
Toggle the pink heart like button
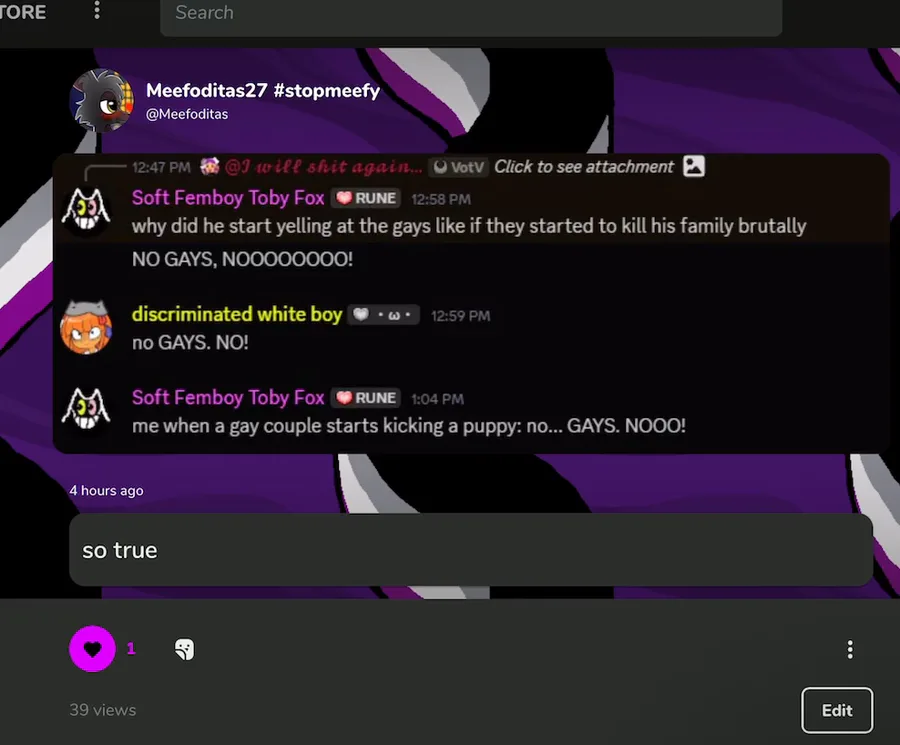92,649
